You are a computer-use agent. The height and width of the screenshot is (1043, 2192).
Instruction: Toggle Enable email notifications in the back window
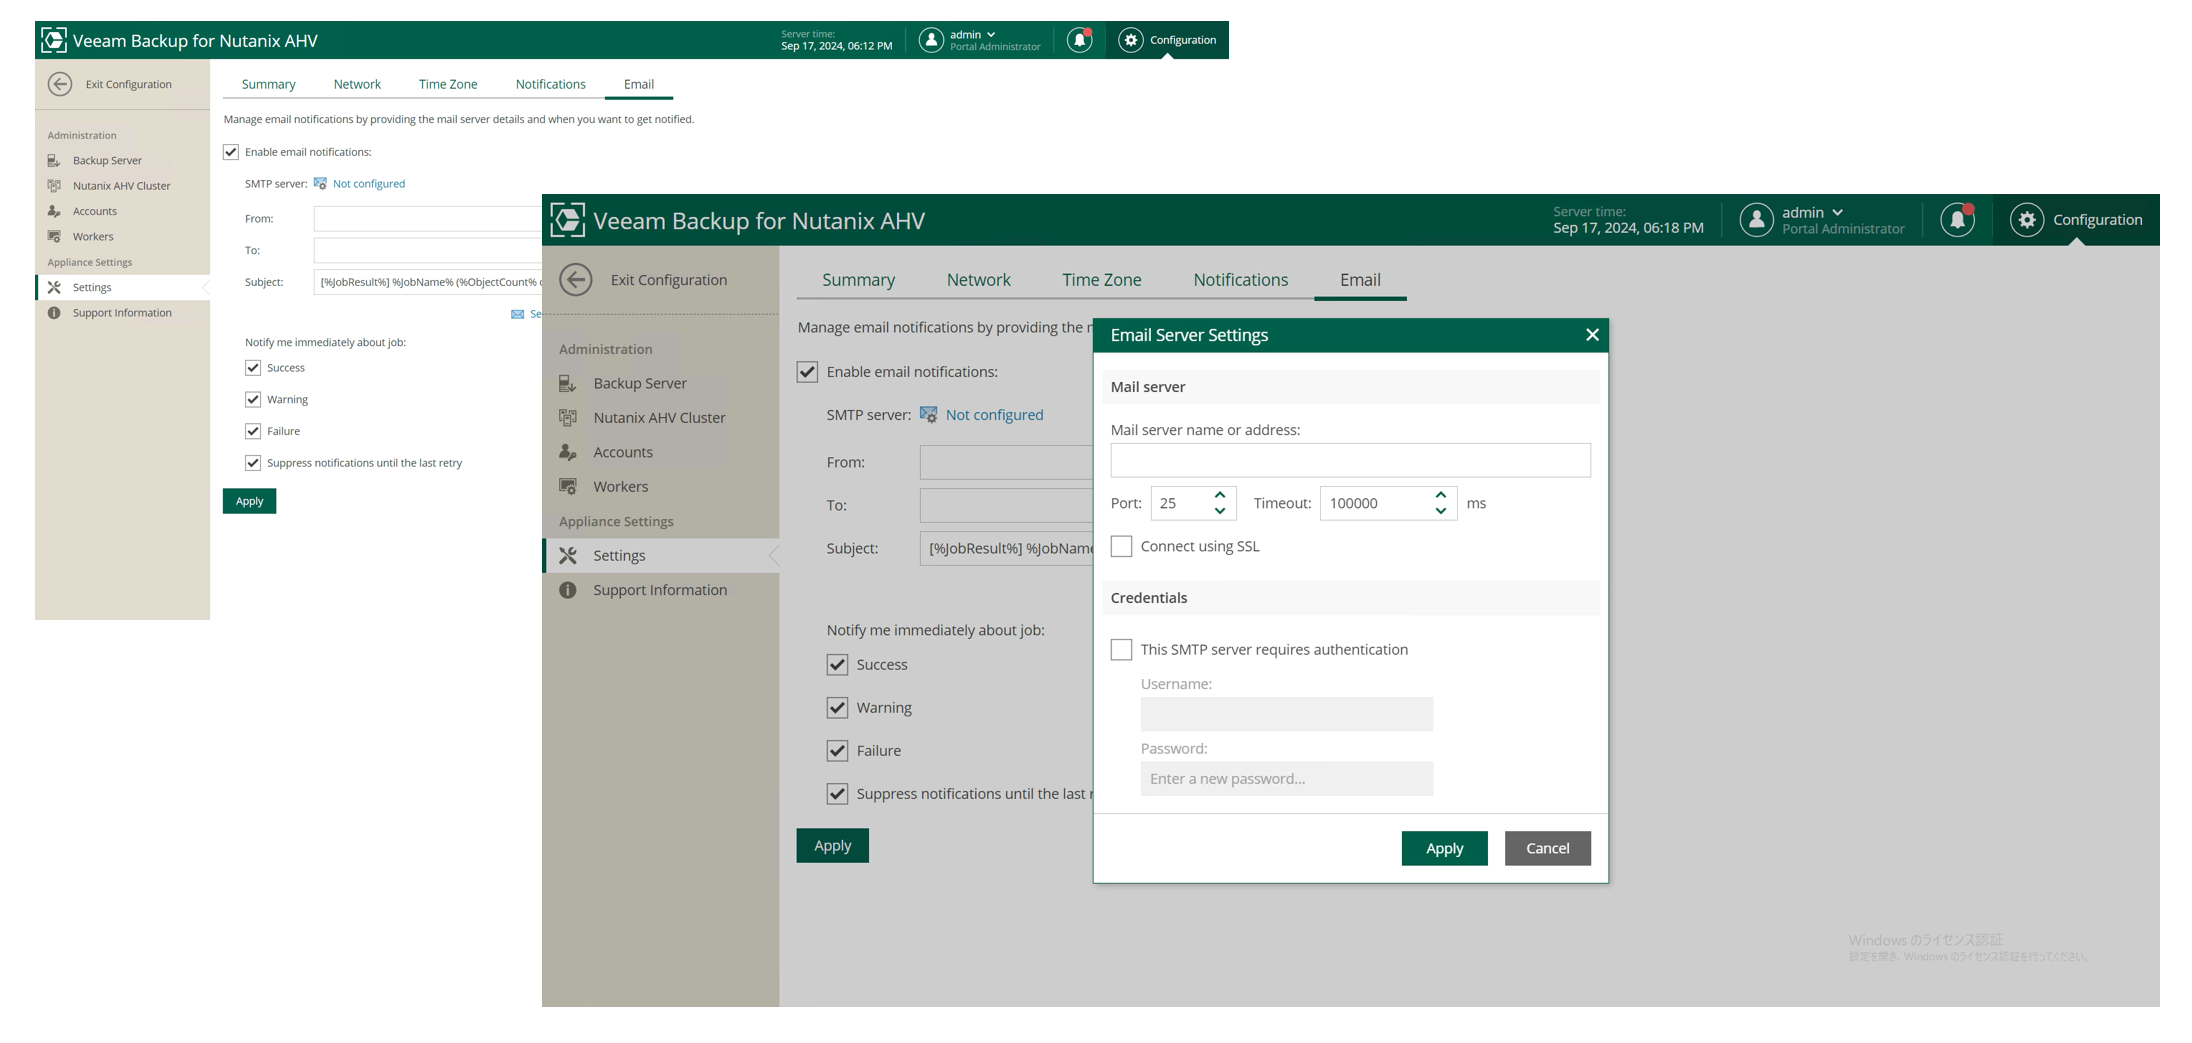[231, 152]
